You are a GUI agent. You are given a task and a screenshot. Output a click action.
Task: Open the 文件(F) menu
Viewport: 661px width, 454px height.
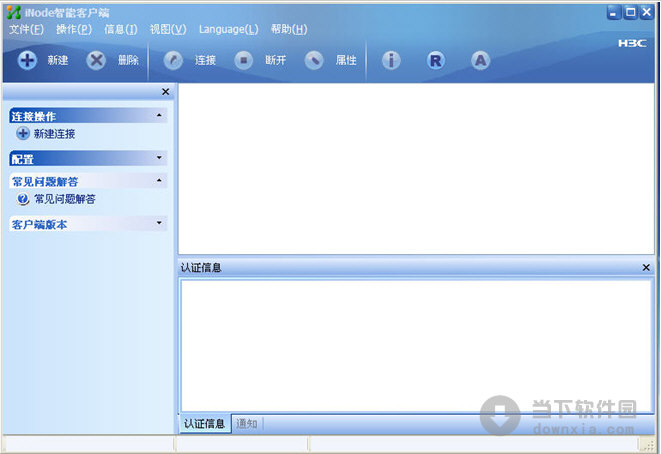tap(26, 30)
